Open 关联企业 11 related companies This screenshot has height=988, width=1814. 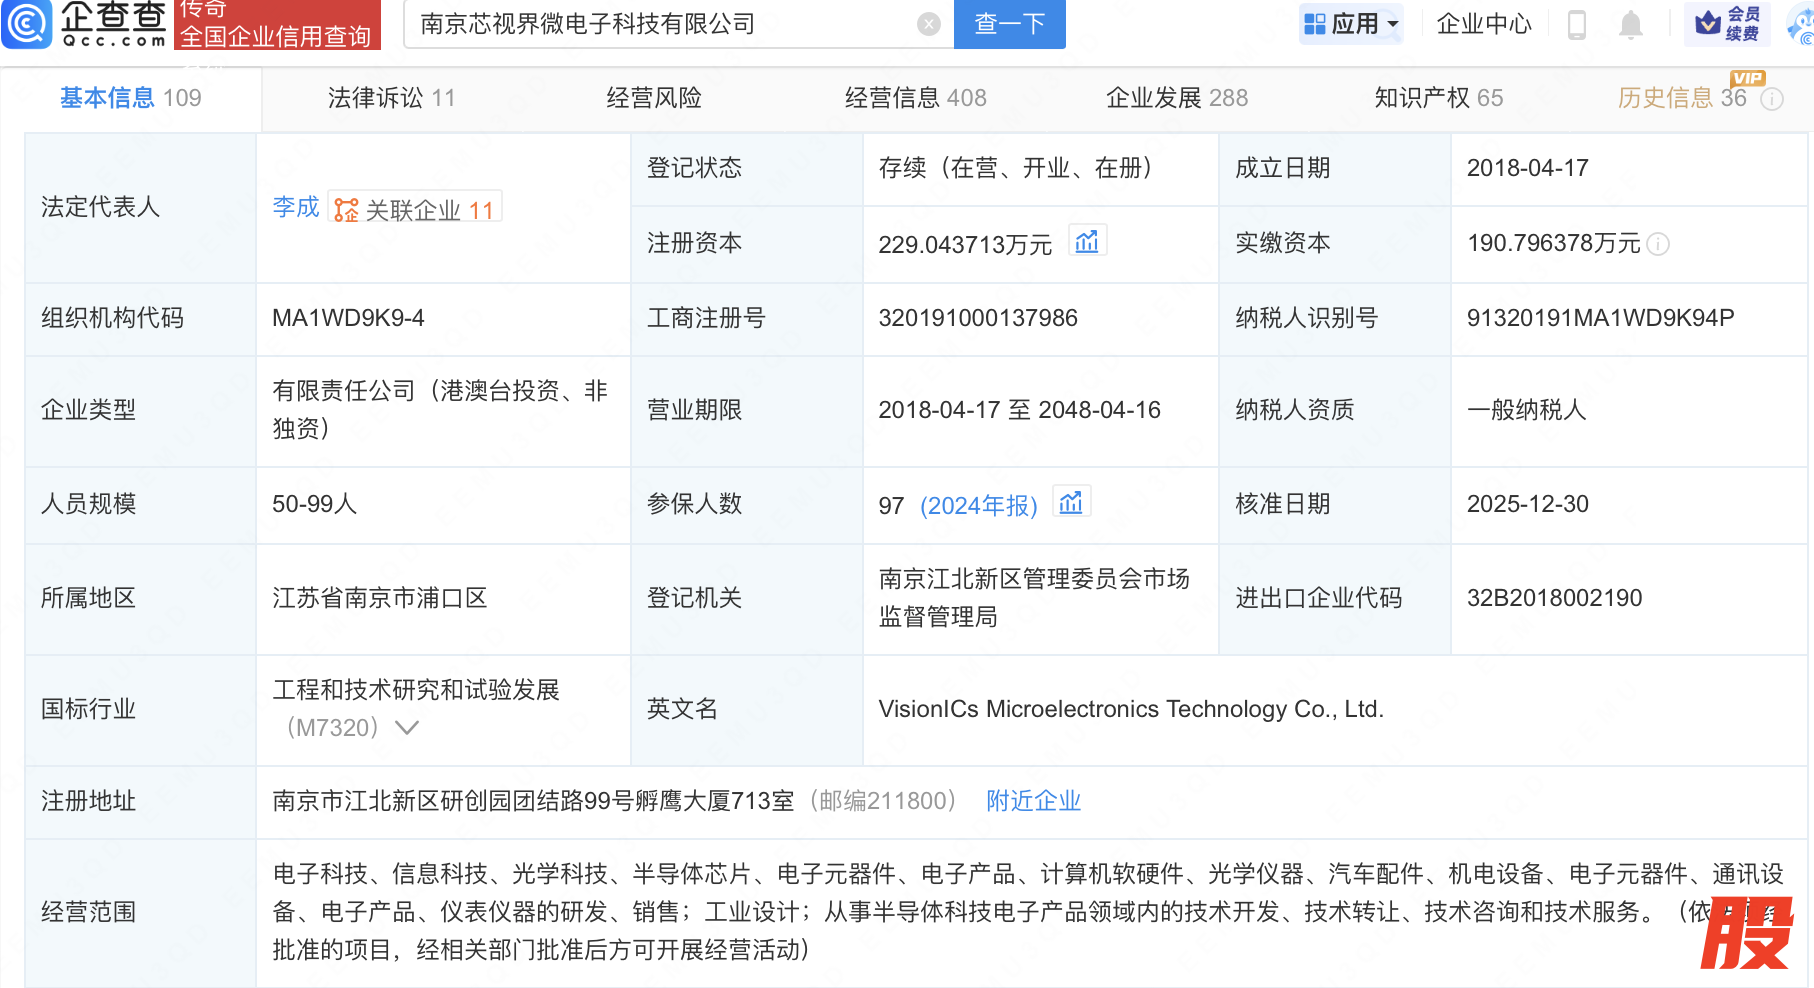pos(415,210)
